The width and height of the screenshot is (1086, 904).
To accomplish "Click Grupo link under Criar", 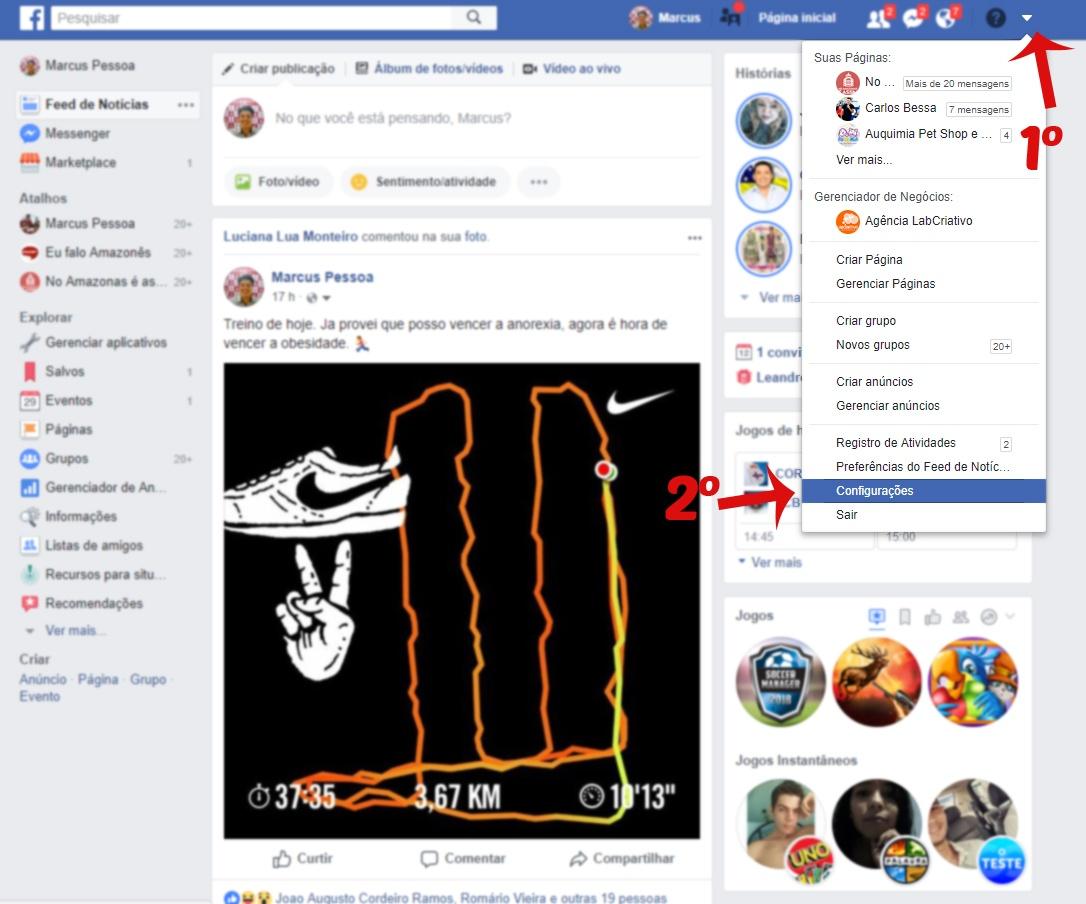I will [x=148, y=680].
